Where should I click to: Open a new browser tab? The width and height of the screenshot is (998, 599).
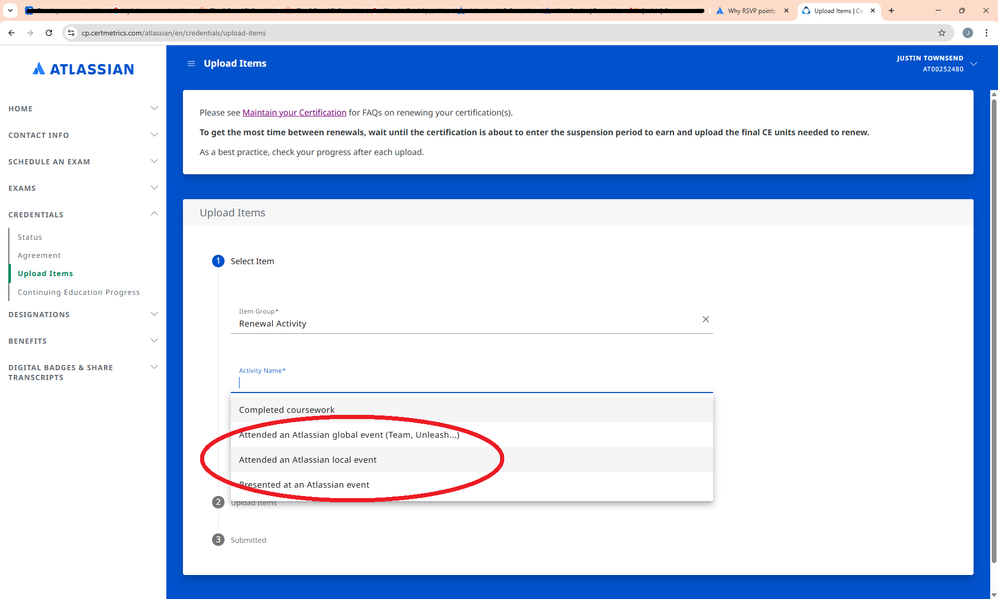click(x=891, y=10)
